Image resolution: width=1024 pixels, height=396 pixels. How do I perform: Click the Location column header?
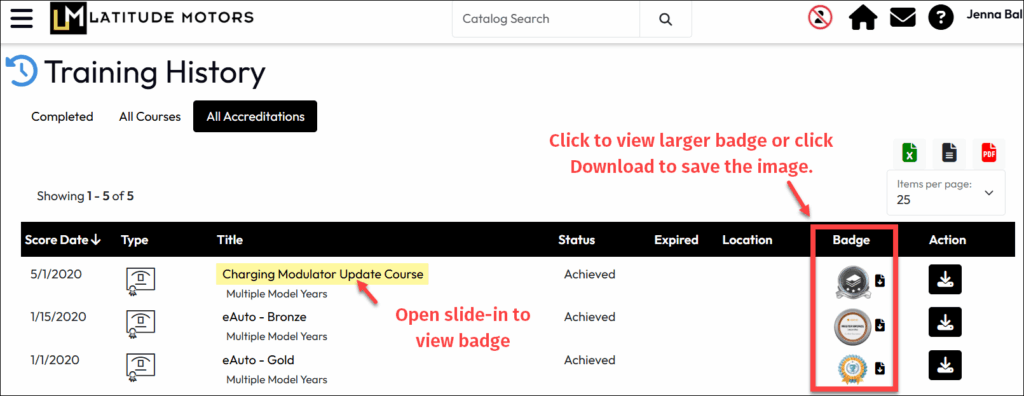click(747, 240)
